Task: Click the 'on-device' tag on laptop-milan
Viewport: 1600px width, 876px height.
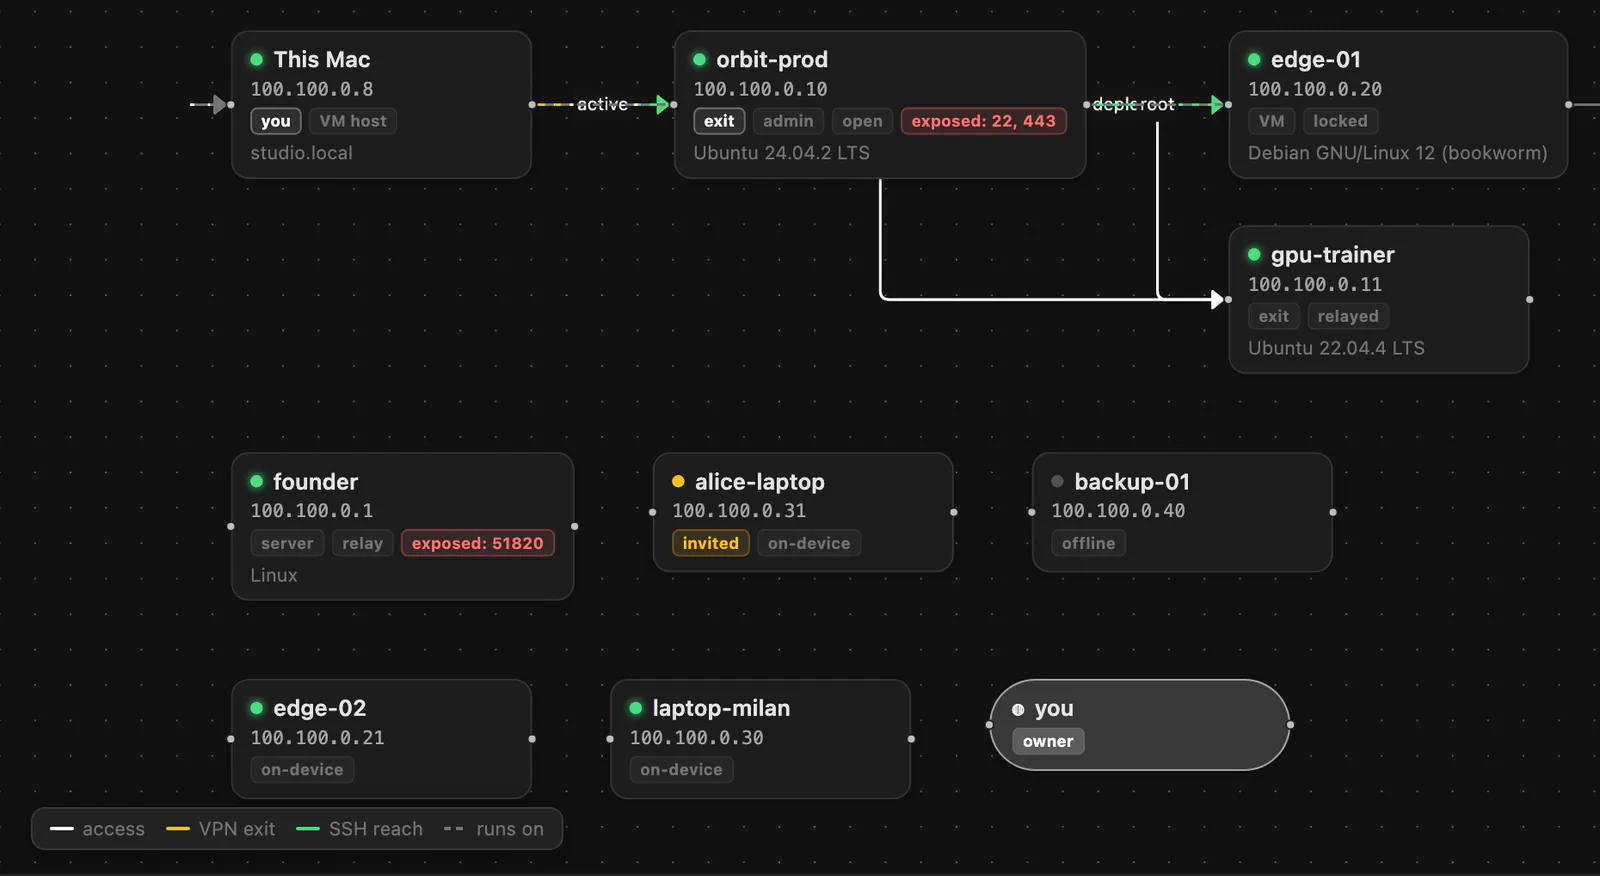Action: point(681,770)
